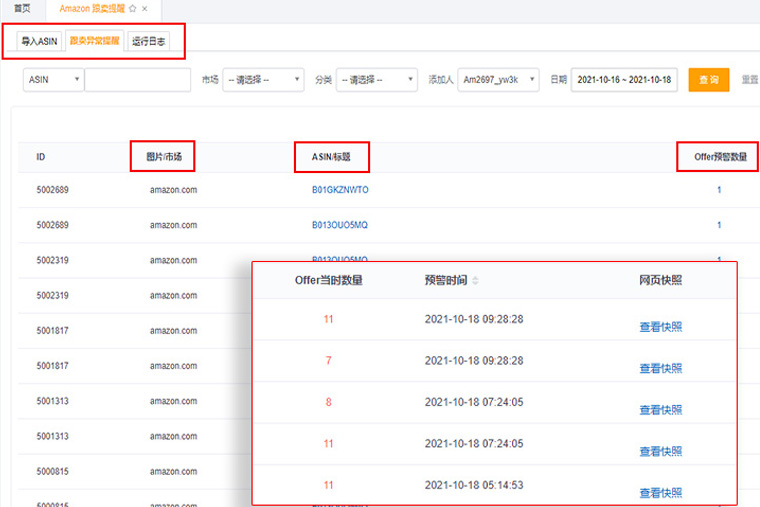Click Offer预警数量 value in first row

tap(718, 189)
